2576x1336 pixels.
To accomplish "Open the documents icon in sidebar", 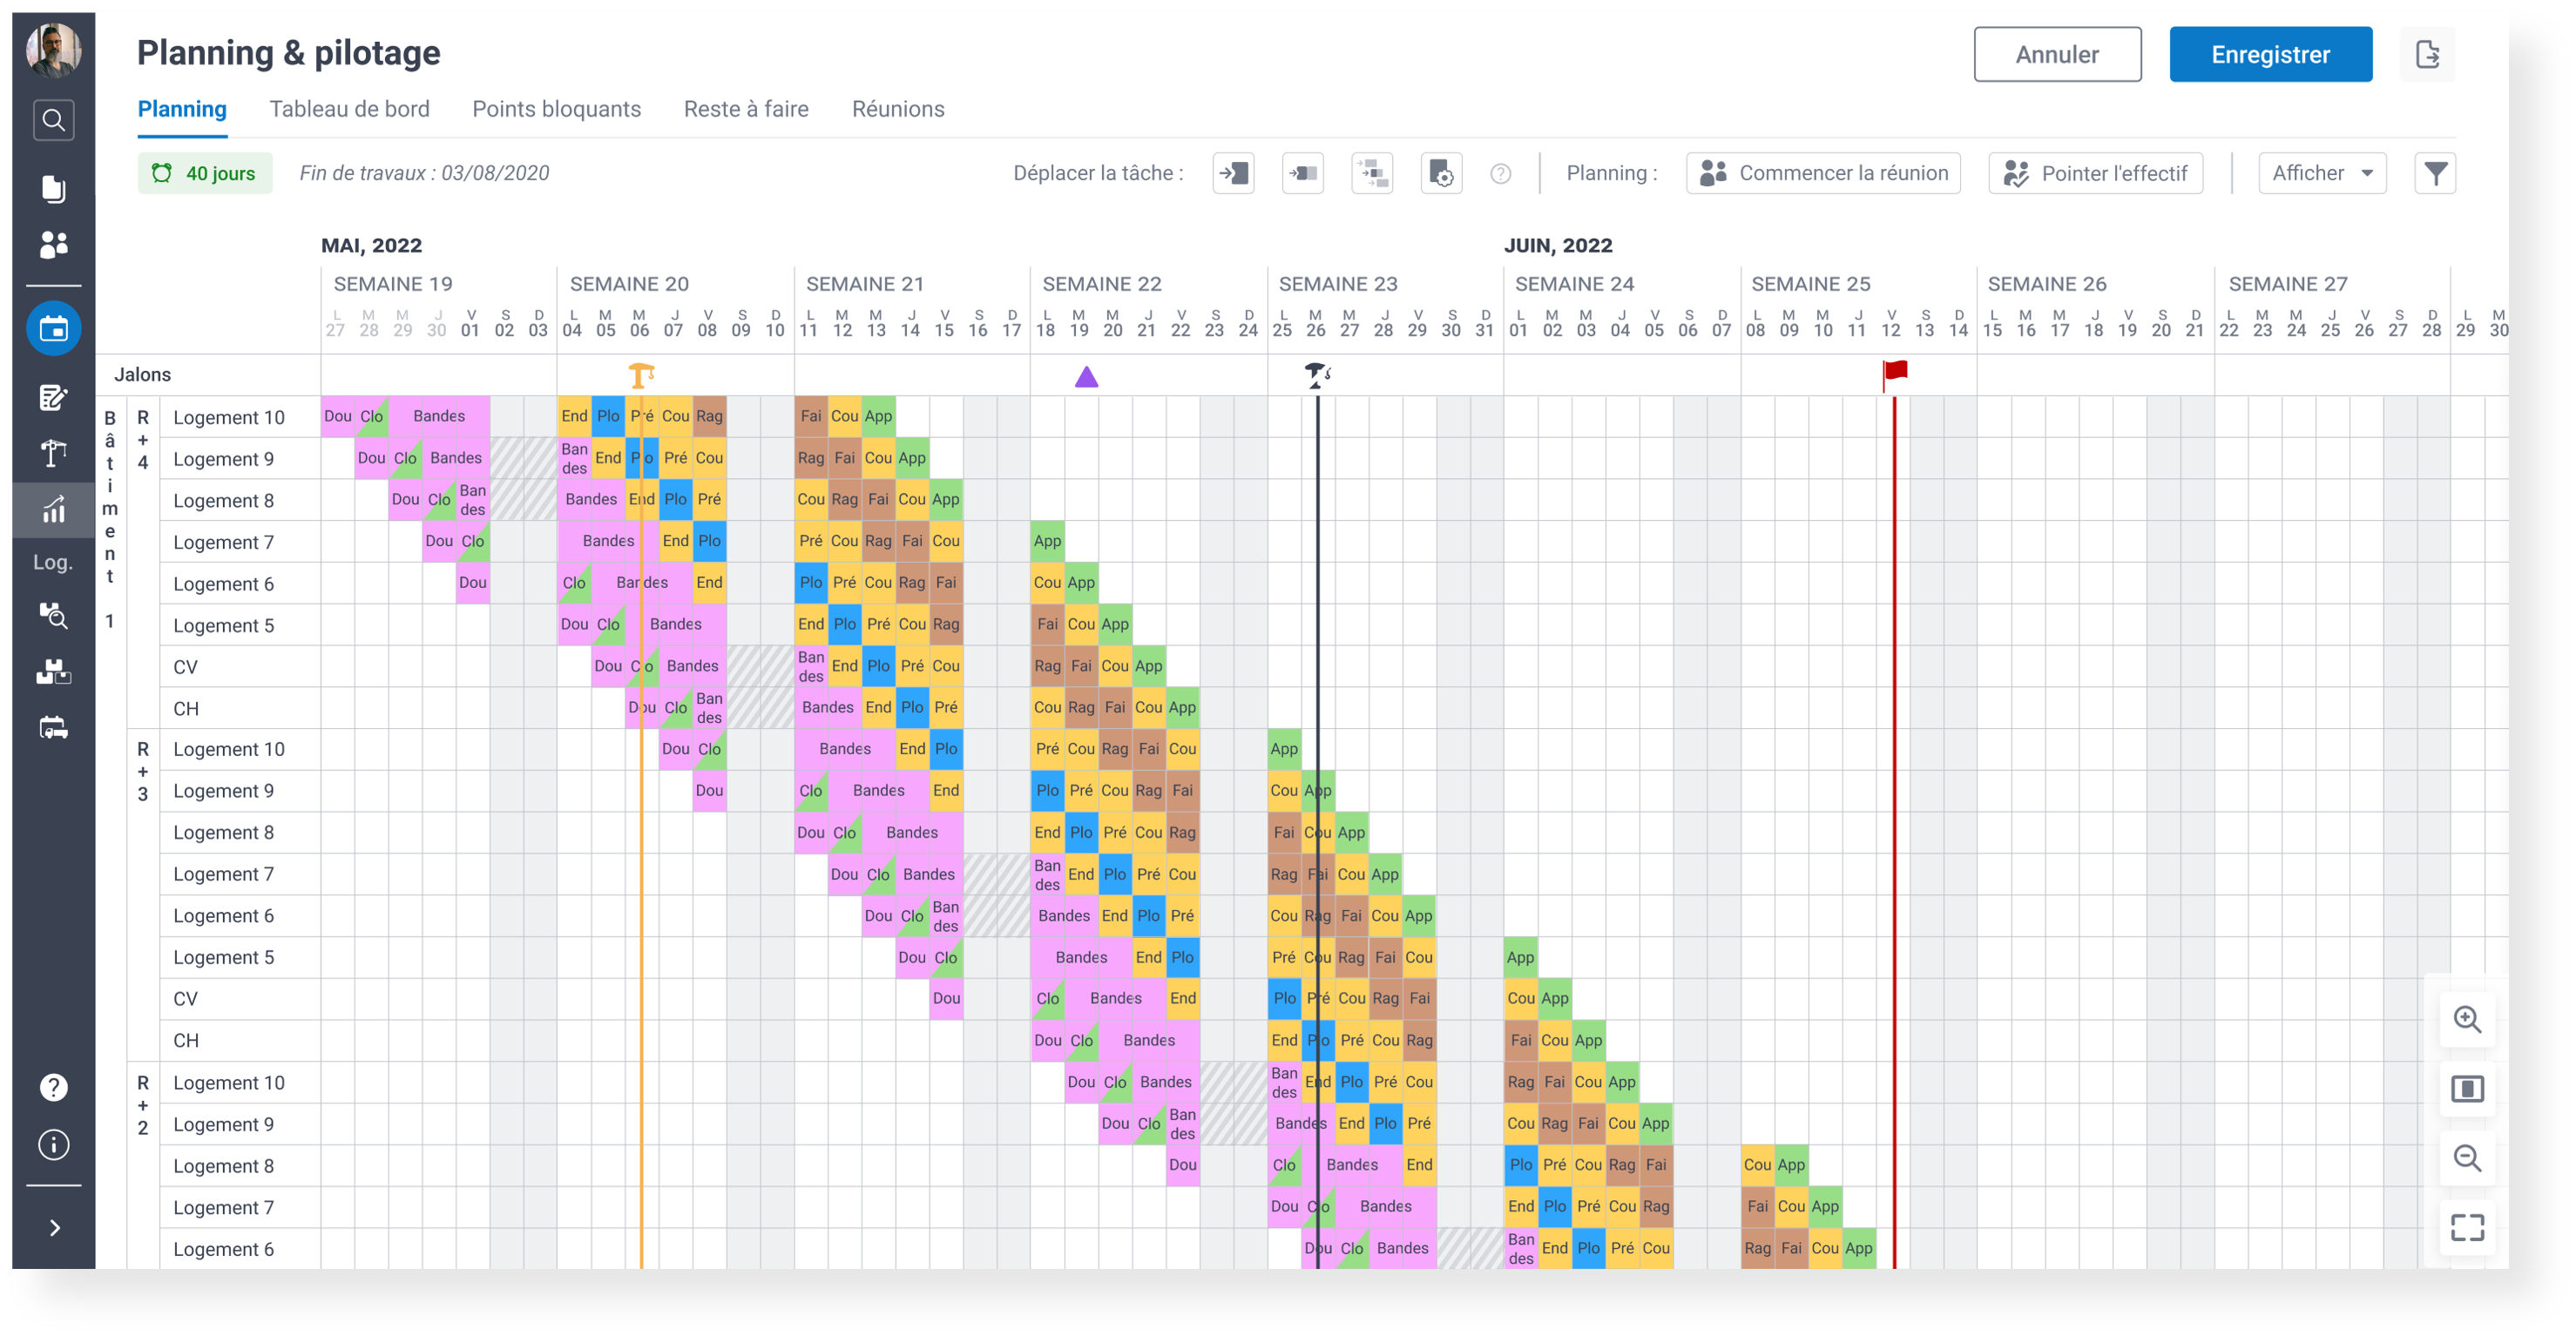I will pos(53,189).
